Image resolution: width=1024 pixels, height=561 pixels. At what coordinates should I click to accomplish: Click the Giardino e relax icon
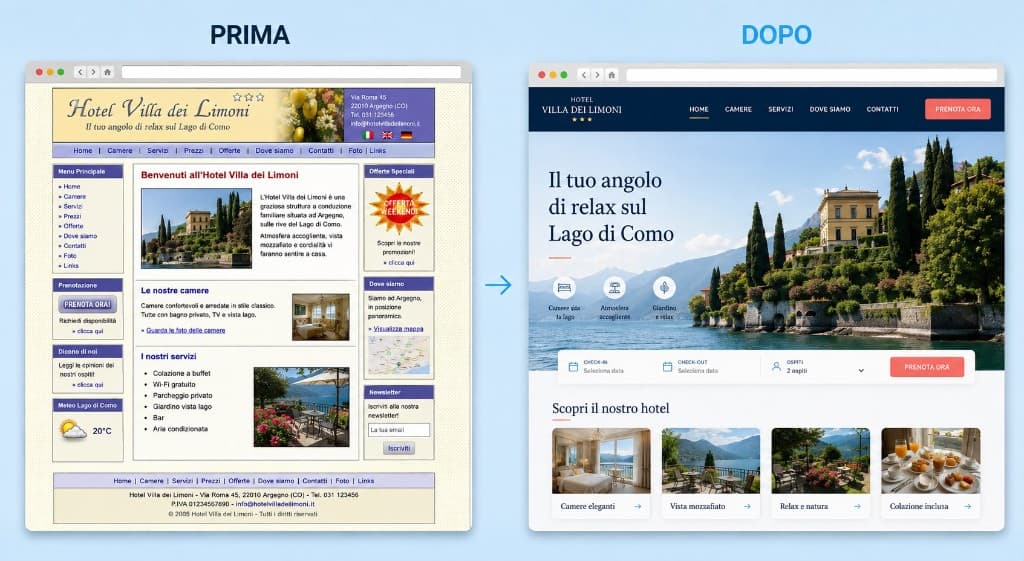(x=664, y=287)
